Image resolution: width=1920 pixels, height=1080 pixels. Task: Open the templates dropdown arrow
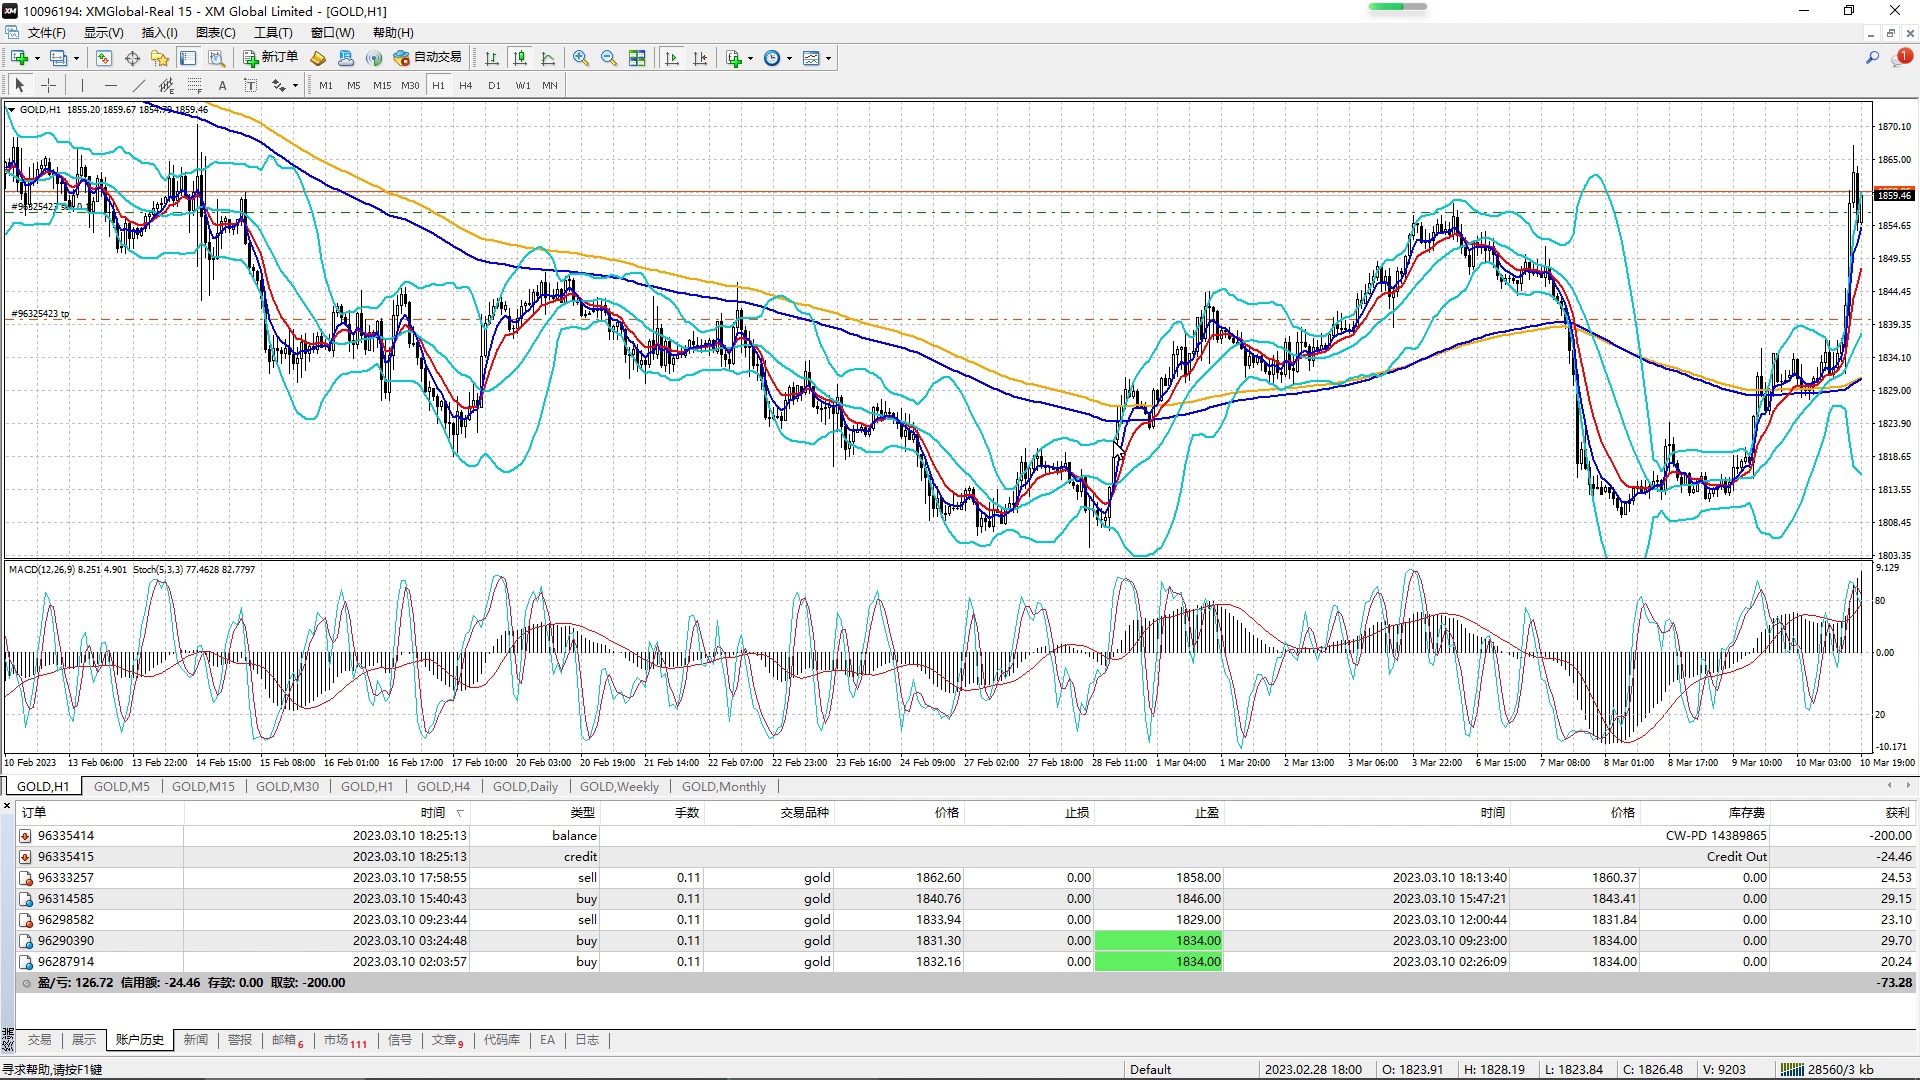pos(828,58)
